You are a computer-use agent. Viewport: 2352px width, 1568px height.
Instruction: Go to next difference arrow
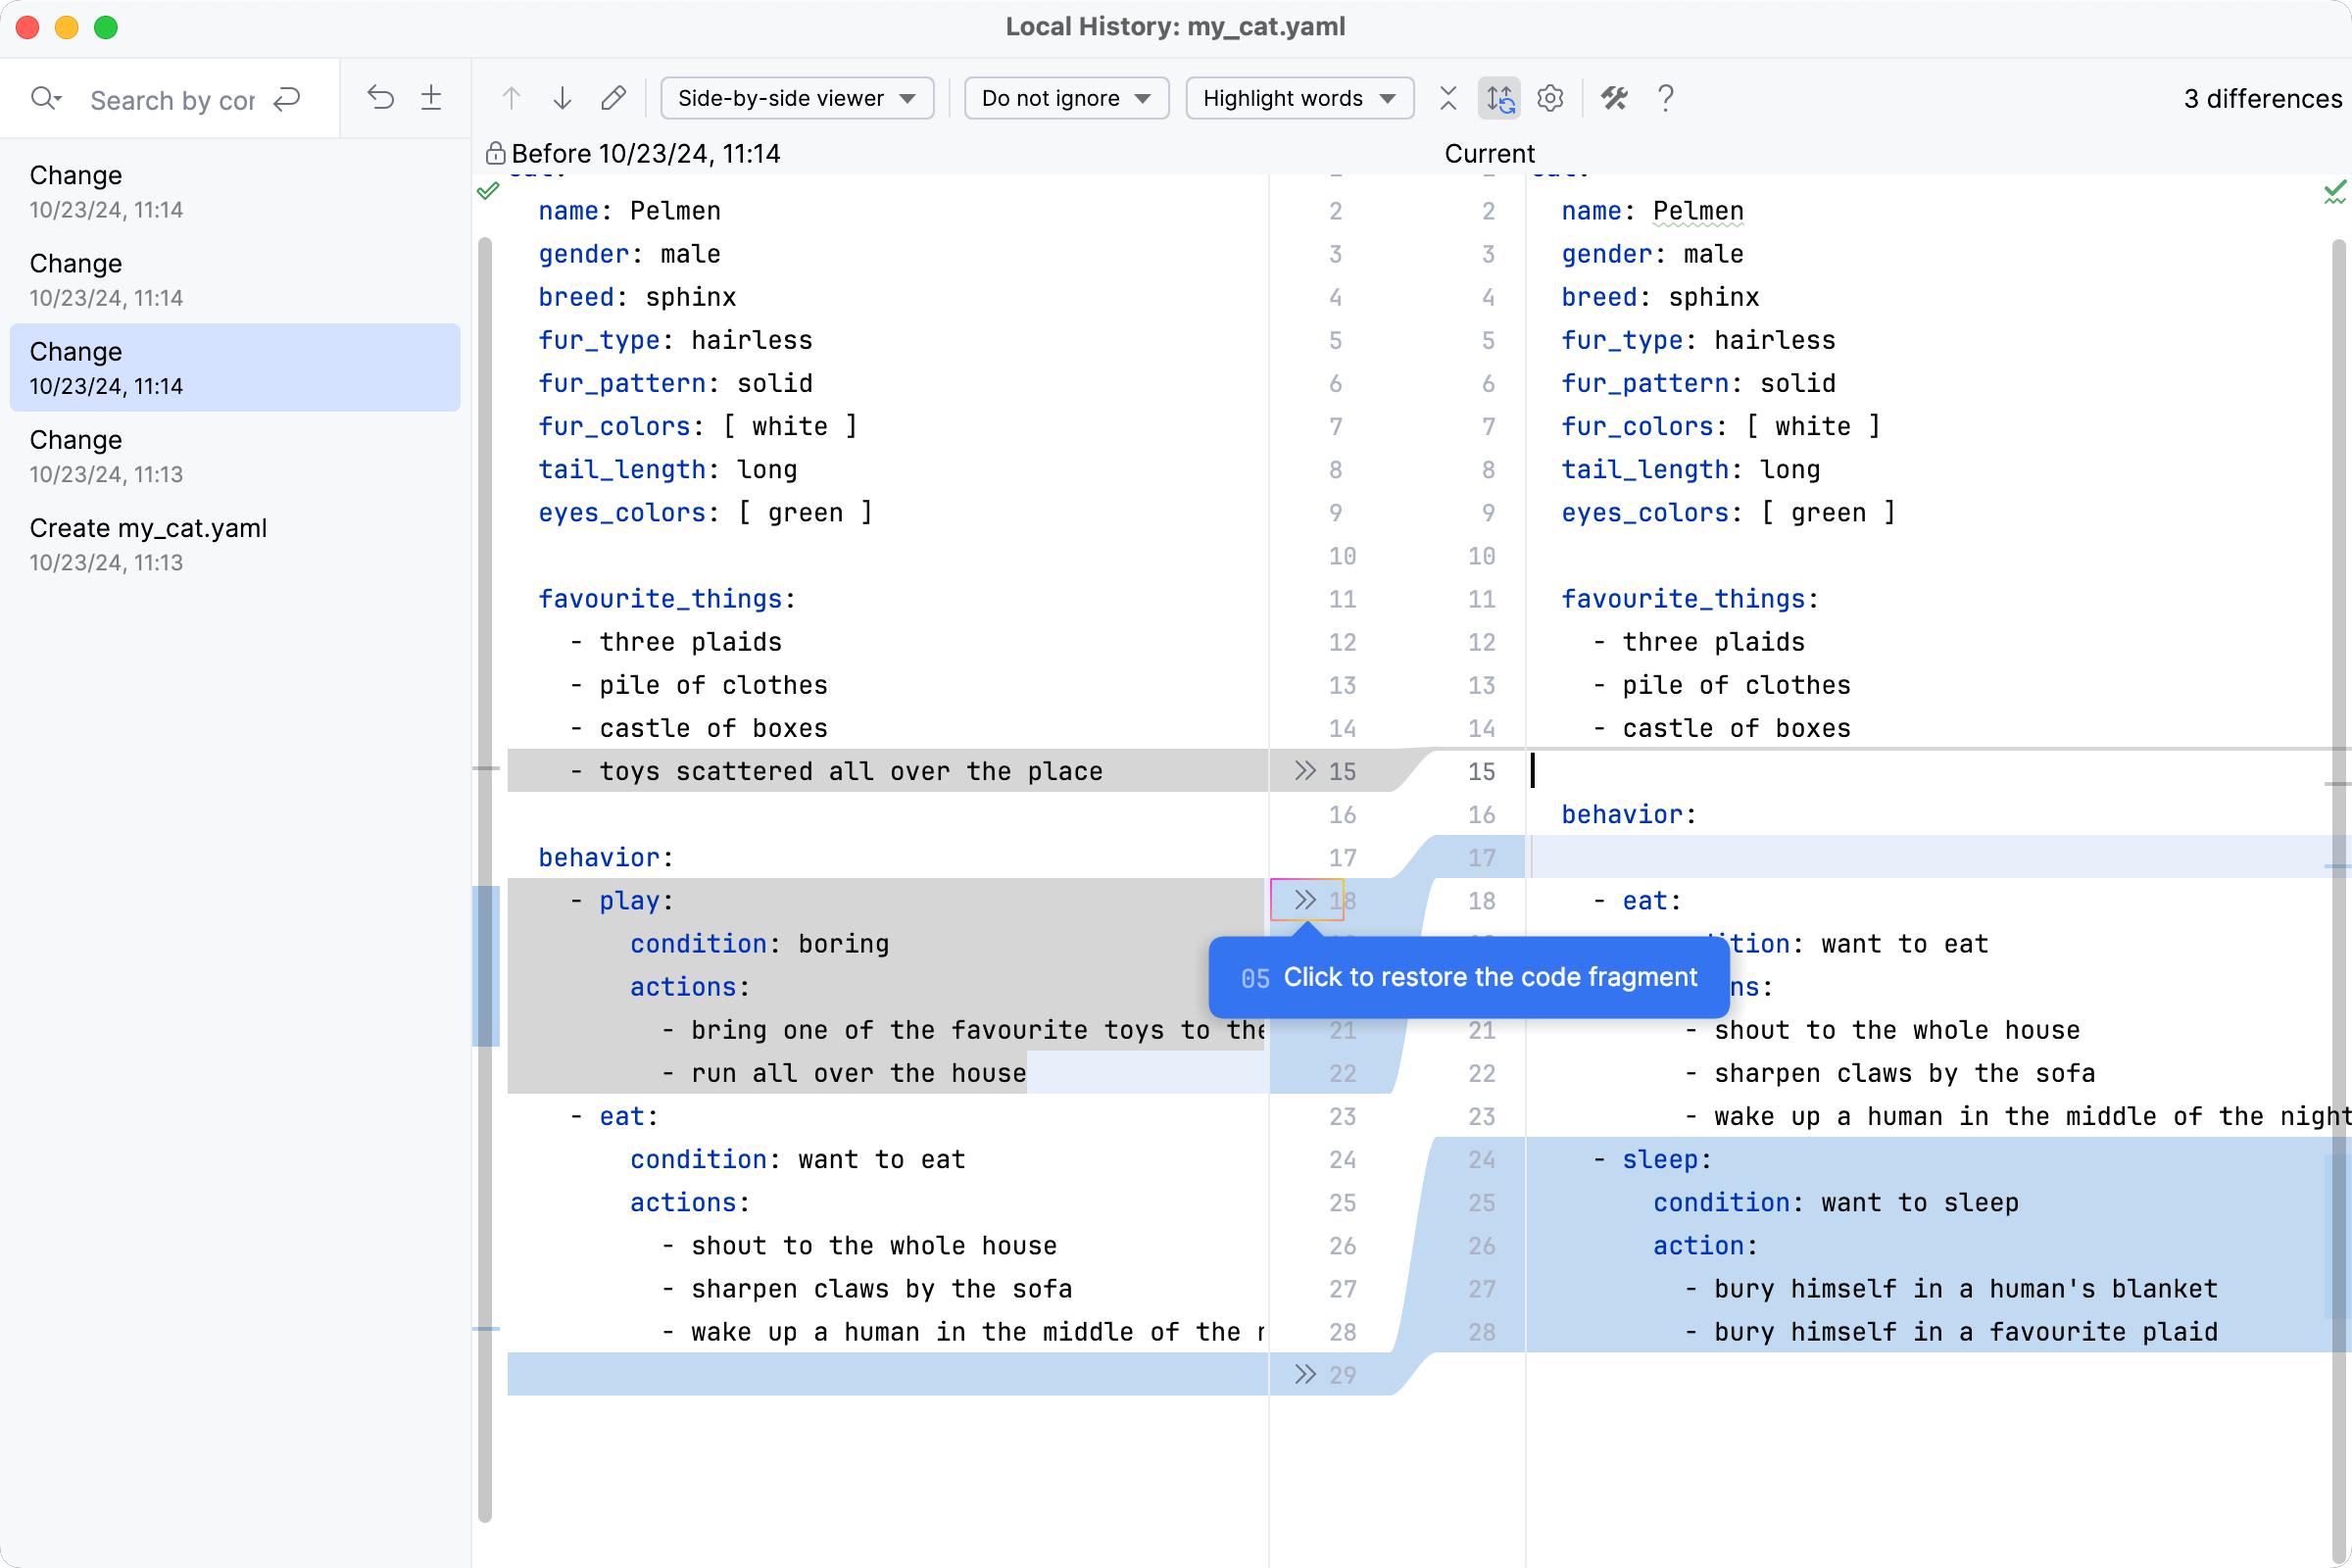click(x=562, y=98)
